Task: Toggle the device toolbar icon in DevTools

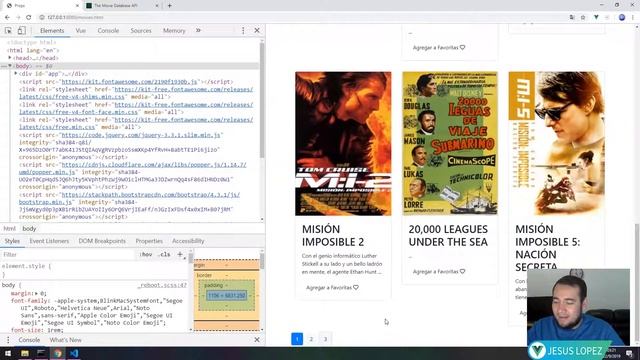Action: 21,31
